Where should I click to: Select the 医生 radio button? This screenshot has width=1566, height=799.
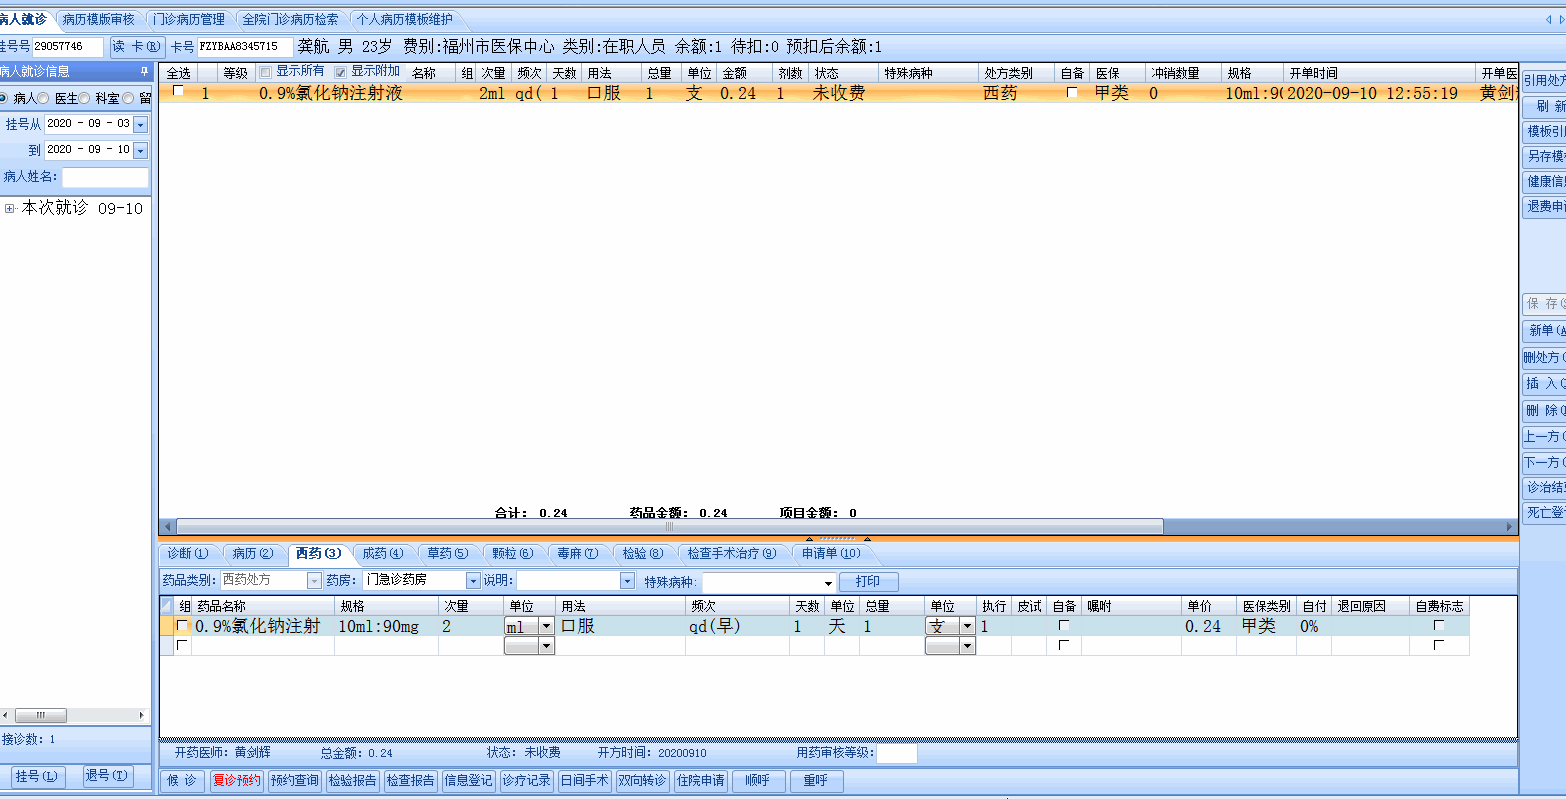pyautogui.click(x=44, y=98)
